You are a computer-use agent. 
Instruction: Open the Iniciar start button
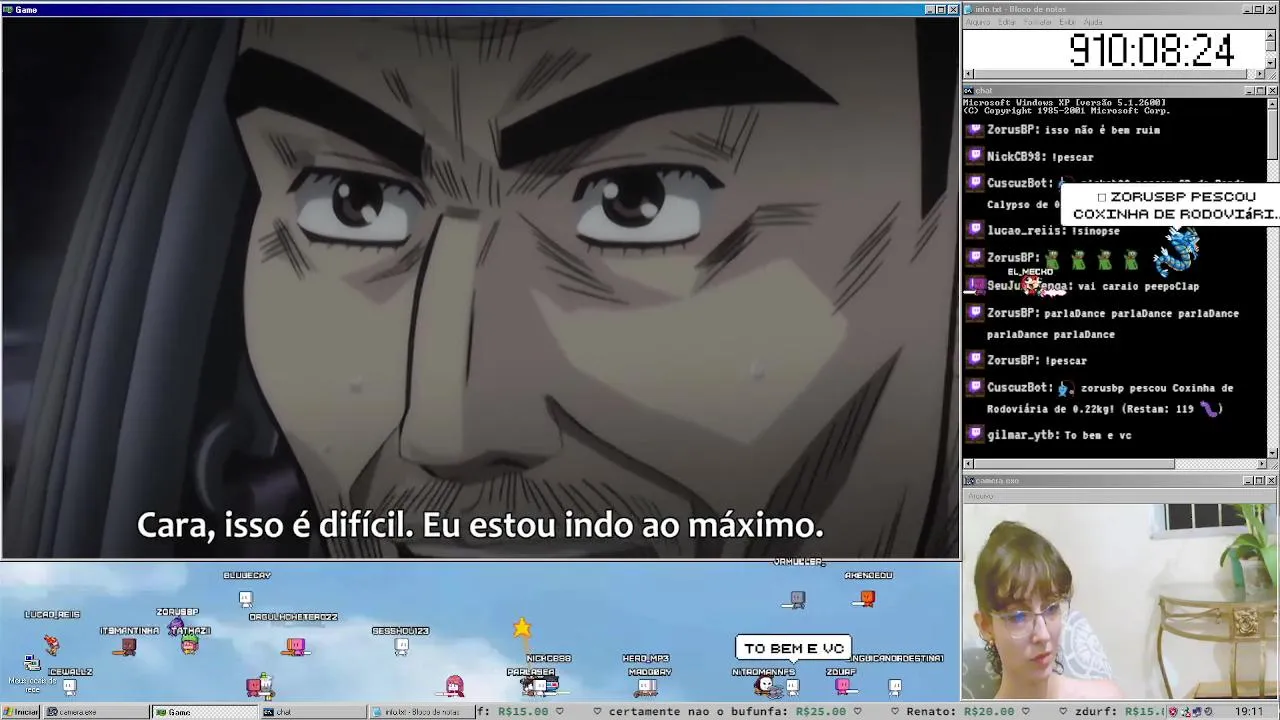tap(20, 712)
